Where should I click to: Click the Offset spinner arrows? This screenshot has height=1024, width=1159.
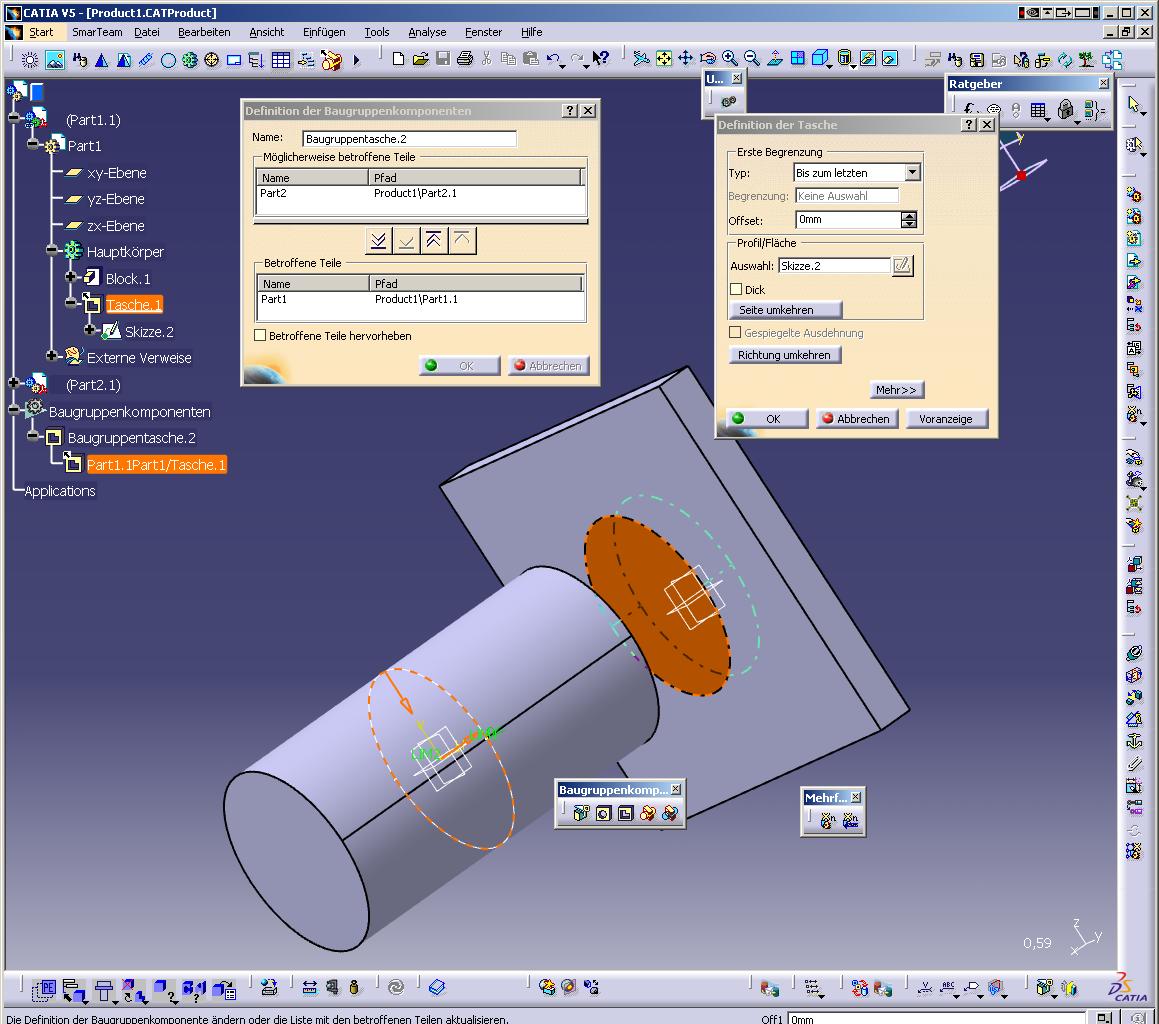(909, 220)
